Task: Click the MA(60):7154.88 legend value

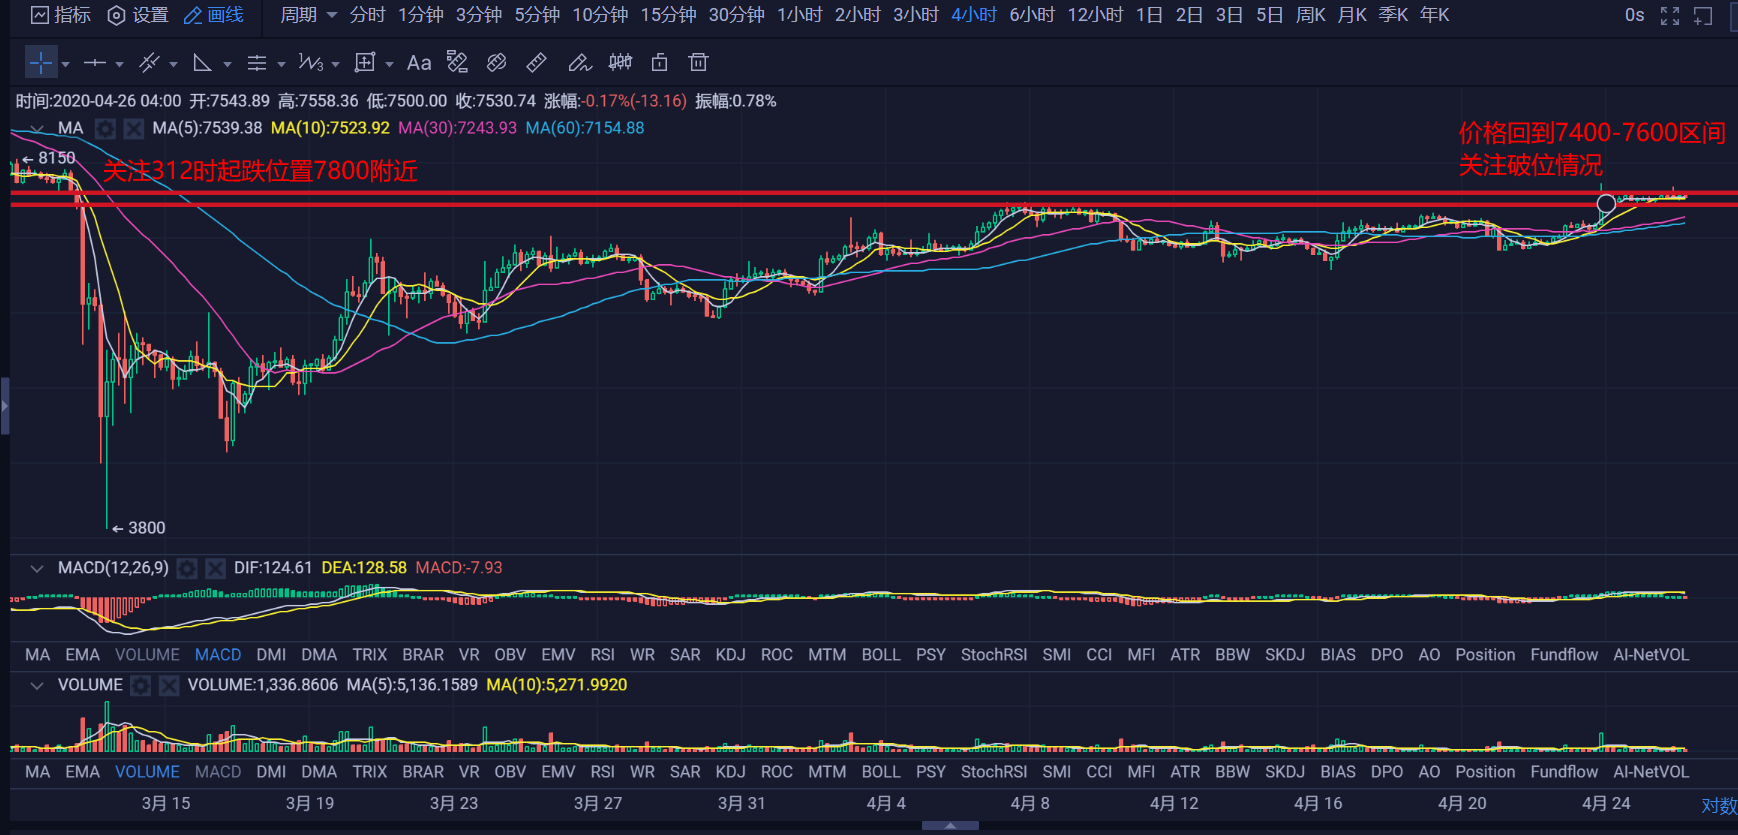Action: pyautogui.click(x=585, y=128)
